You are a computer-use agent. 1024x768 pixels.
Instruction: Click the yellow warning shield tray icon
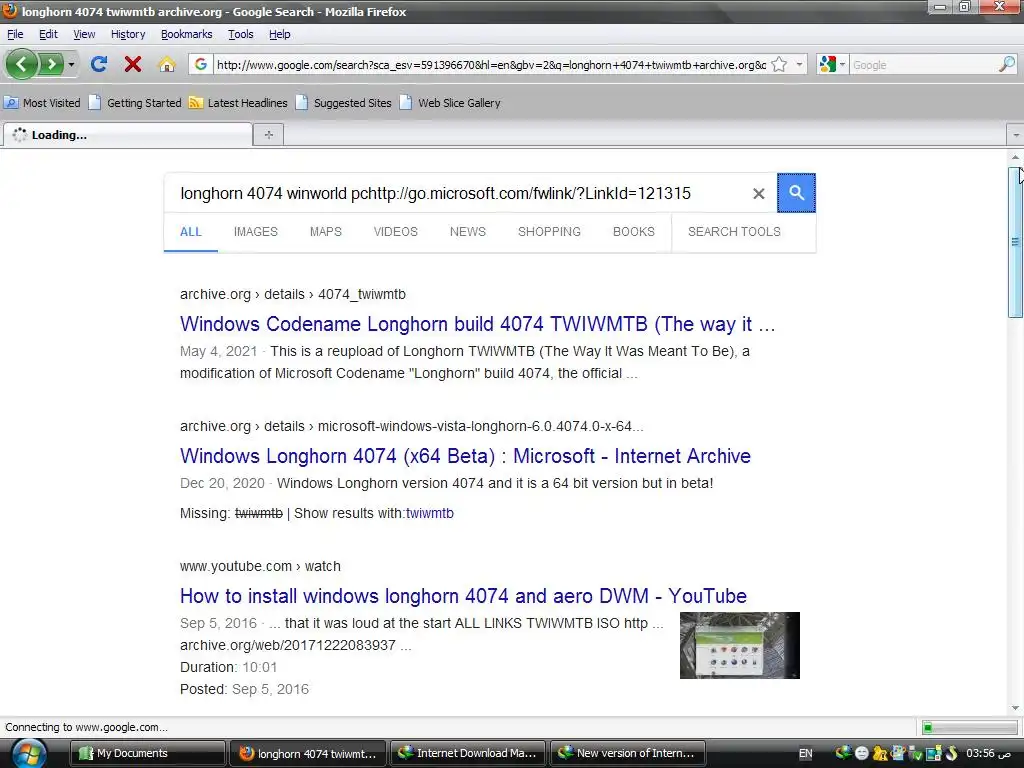pyautogui.click(x=880, y=754)
